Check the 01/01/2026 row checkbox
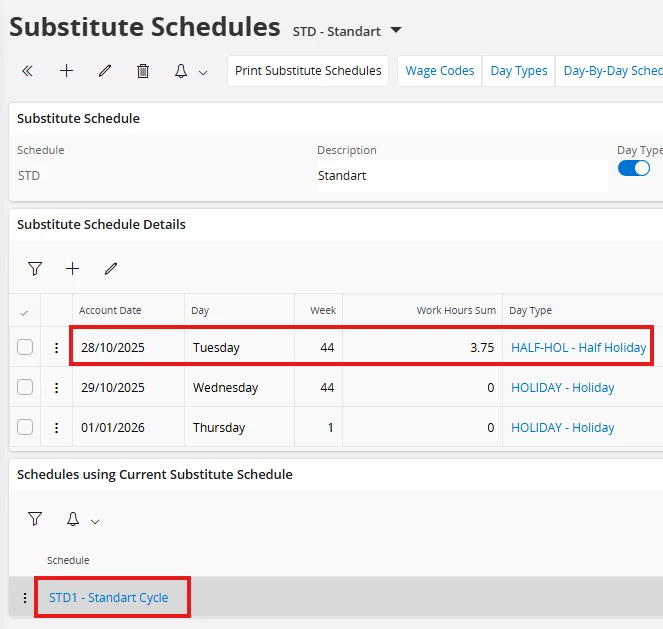 [25, 427]
